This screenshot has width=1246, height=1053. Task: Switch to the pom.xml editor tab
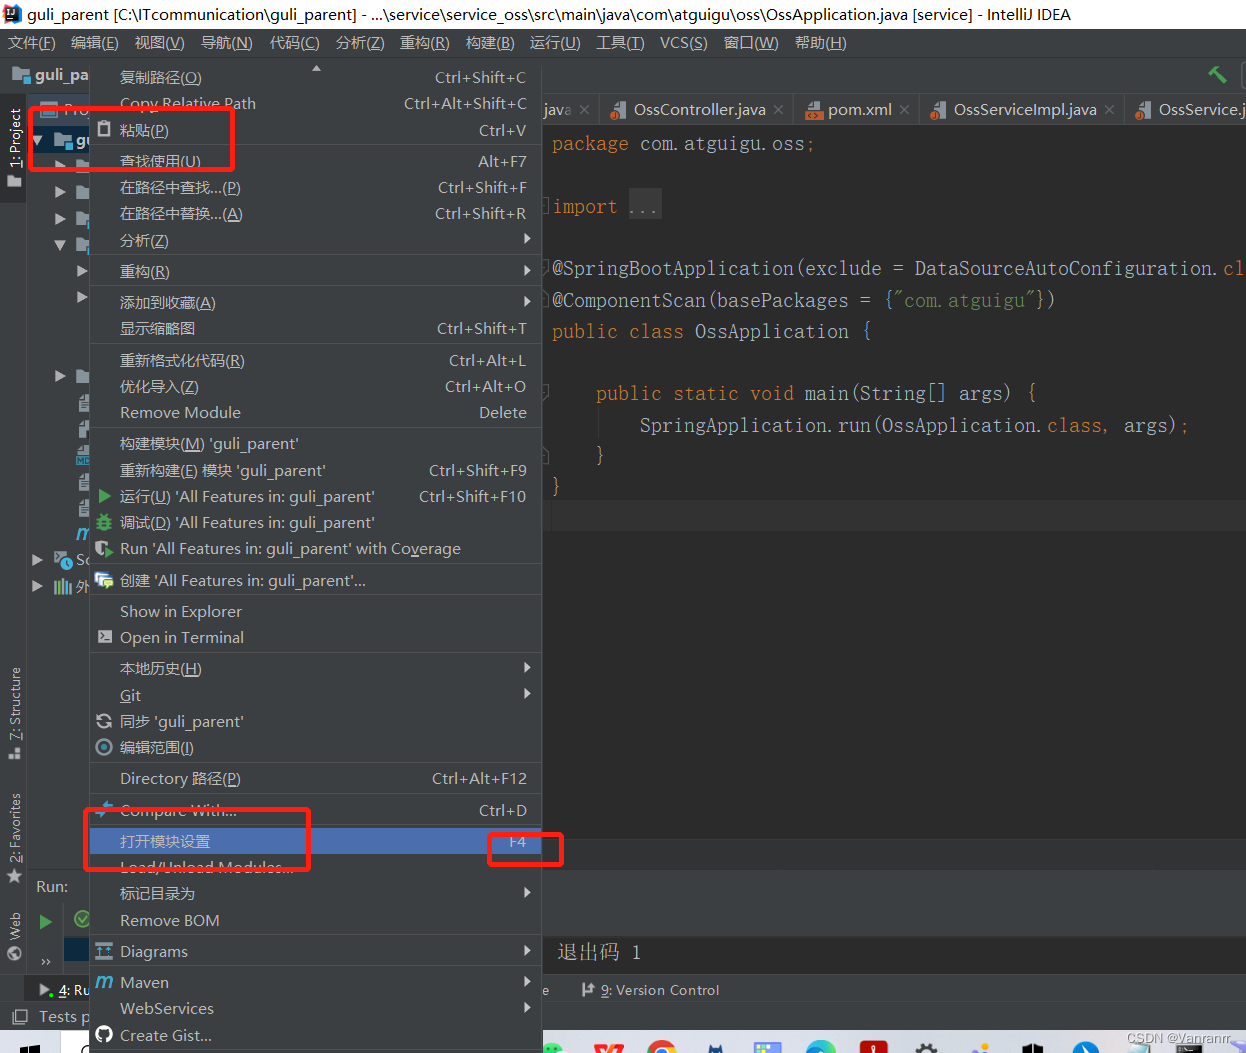(859, 110)
